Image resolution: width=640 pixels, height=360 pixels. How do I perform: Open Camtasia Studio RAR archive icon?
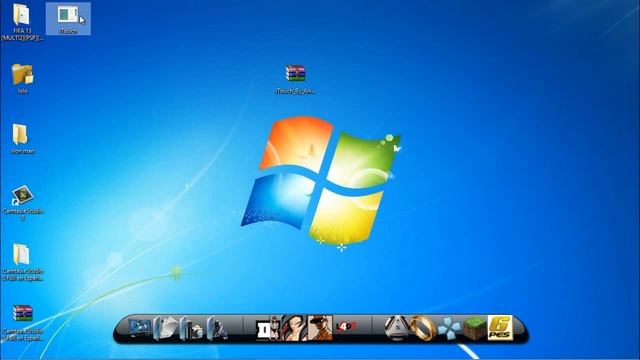[22, 313]
